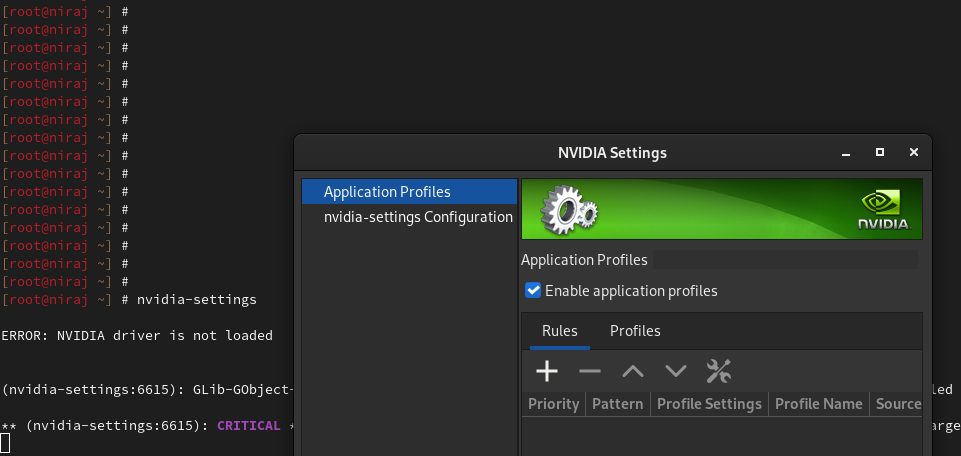Minimize the NVIDIA Settings window
Viewport: 961px width, 456px height.
pyautogui.click(x=846, y=153)
